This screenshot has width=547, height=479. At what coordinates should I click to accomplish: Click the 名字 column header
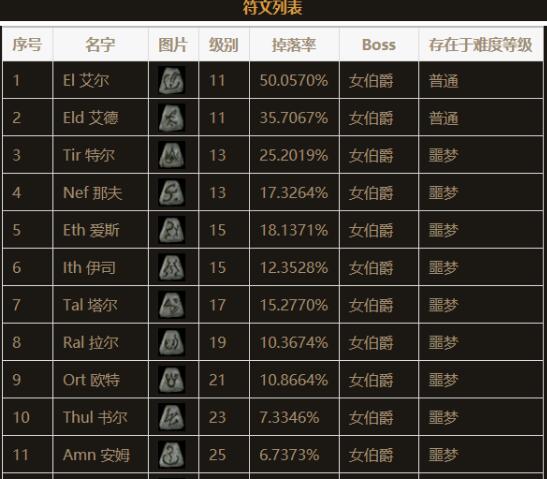click(x=100, y=45)
